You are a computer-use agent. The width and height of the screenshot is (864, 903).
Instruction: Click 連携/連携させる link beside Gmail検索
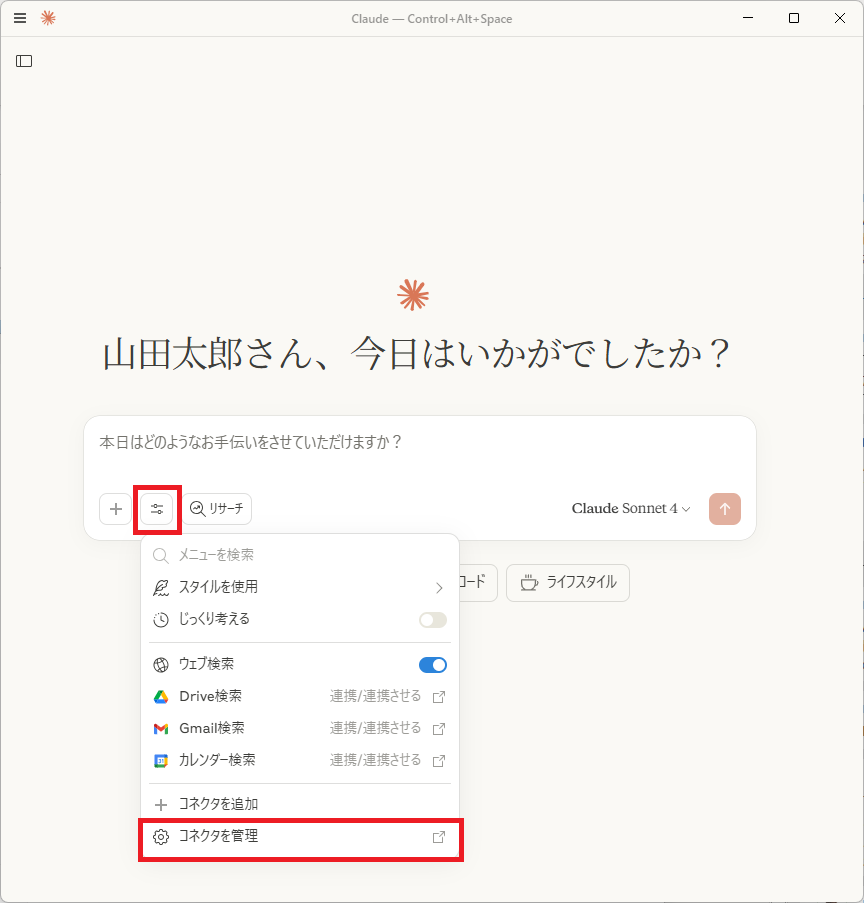point(376,729)
